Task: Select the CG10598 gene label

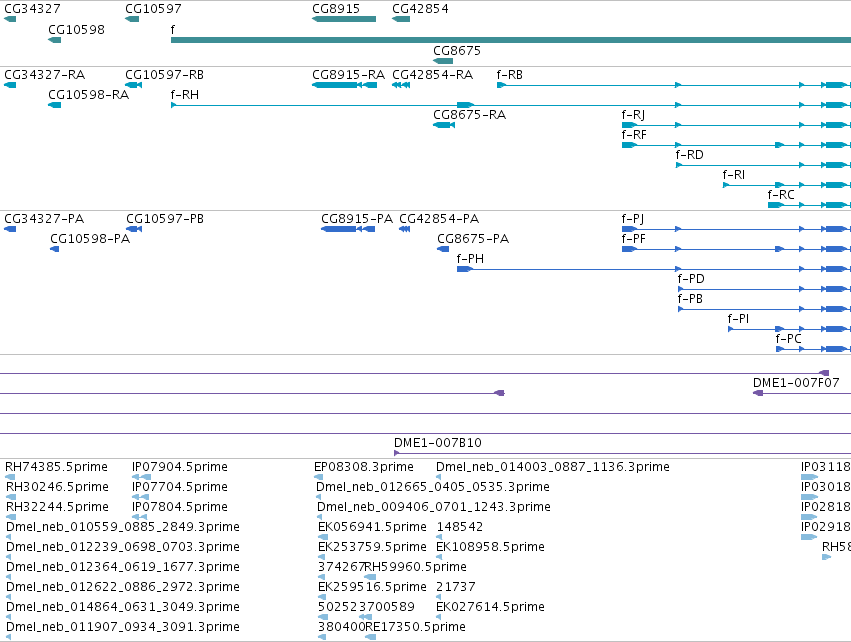Action: click(76, 29)
